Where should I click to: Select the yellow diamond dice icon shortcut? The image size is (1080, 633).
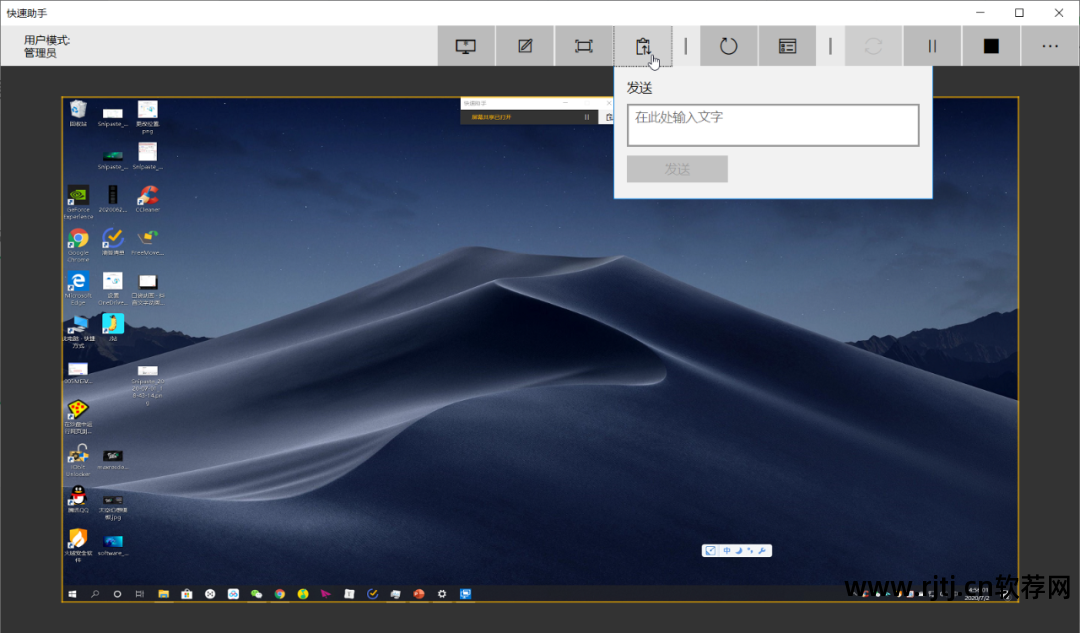pyautogui.click(x=78, y=417)
